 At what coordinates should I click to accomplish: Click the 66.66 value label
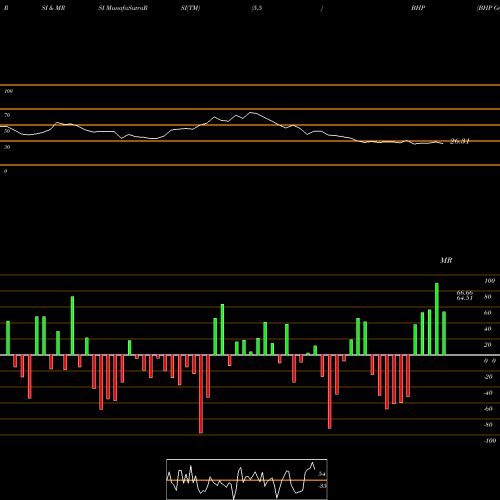coord(465,293)
